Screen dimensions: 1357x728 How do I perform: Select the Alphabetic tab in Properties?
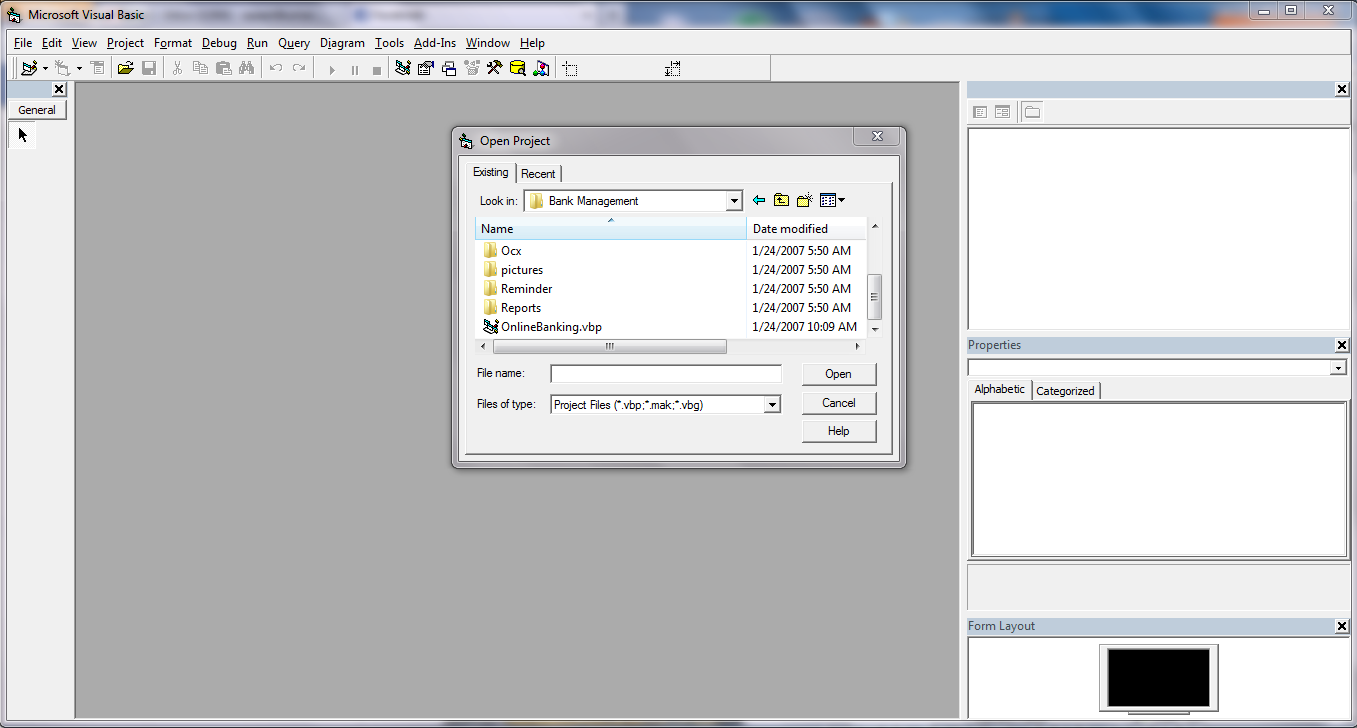1000,389
